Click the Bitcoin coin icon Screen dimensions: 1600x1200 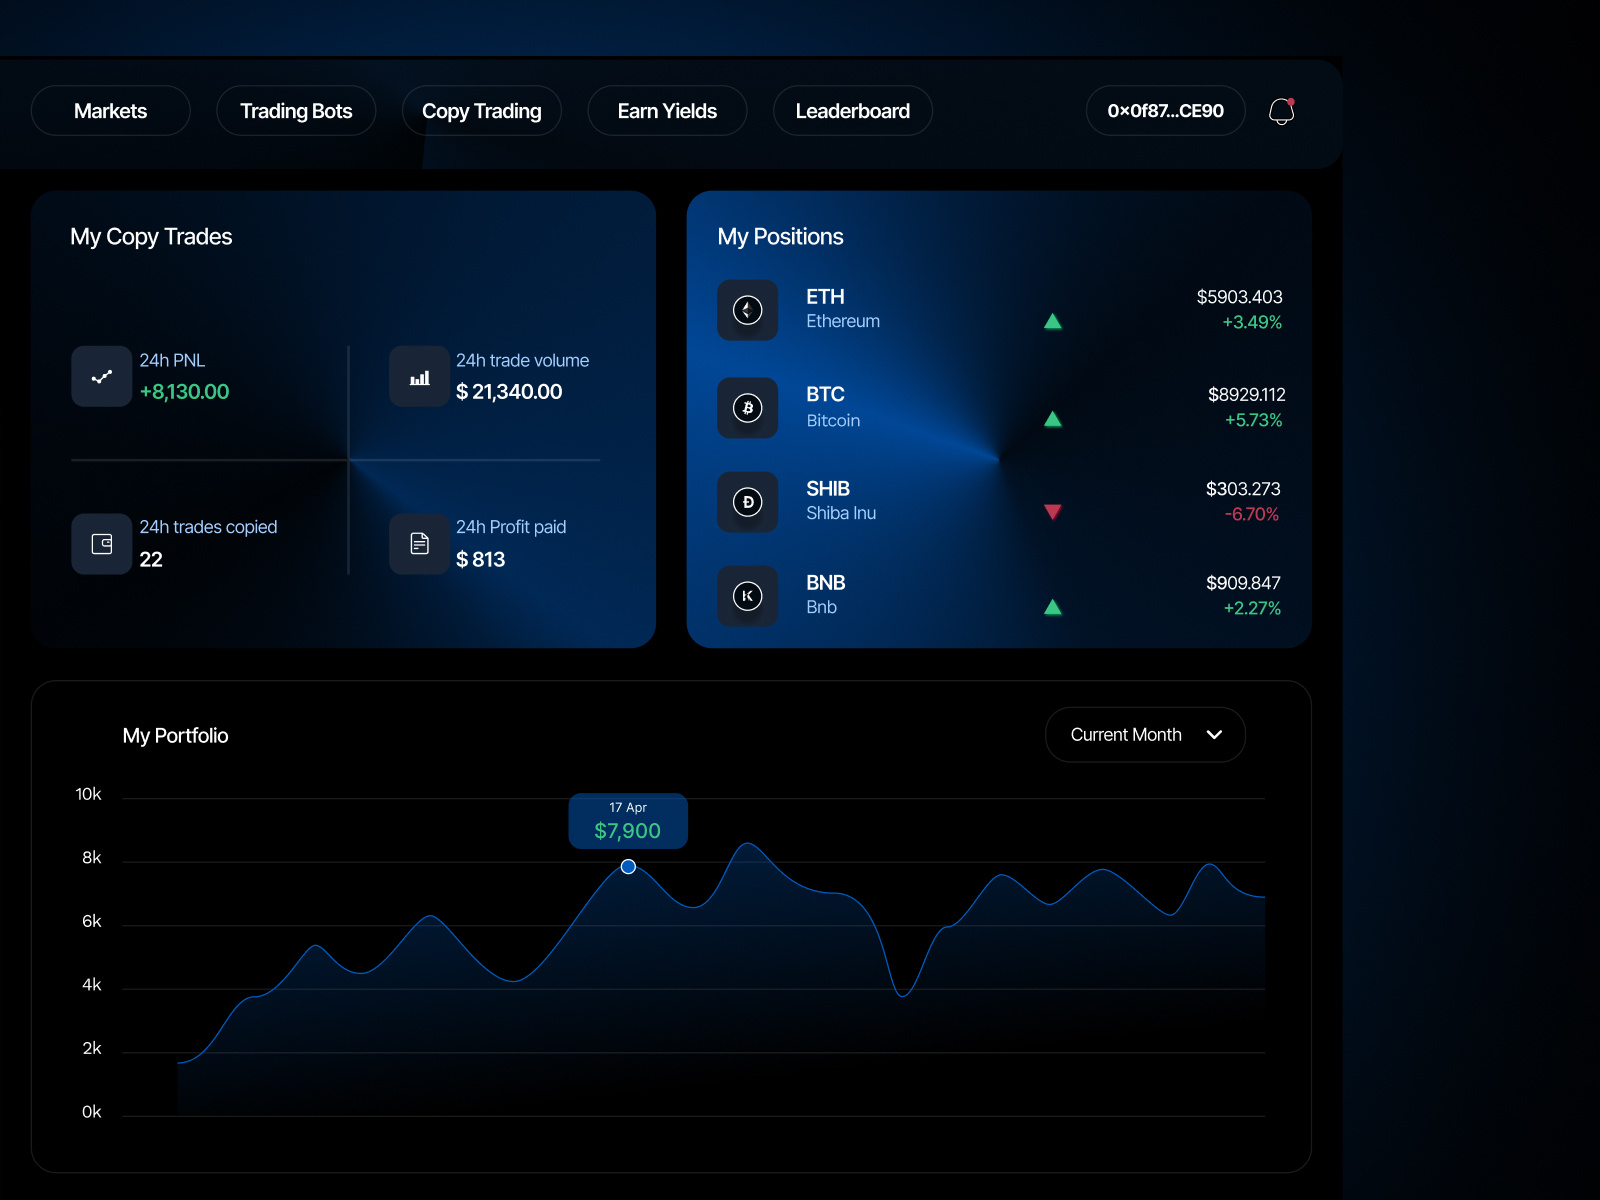click(747, 408)
